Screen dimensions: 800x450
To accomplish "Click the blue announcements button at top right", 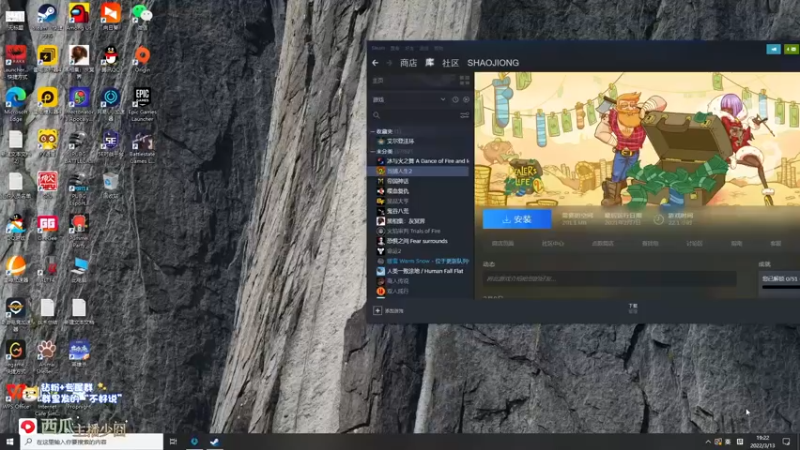I will (x=773, y=49).
